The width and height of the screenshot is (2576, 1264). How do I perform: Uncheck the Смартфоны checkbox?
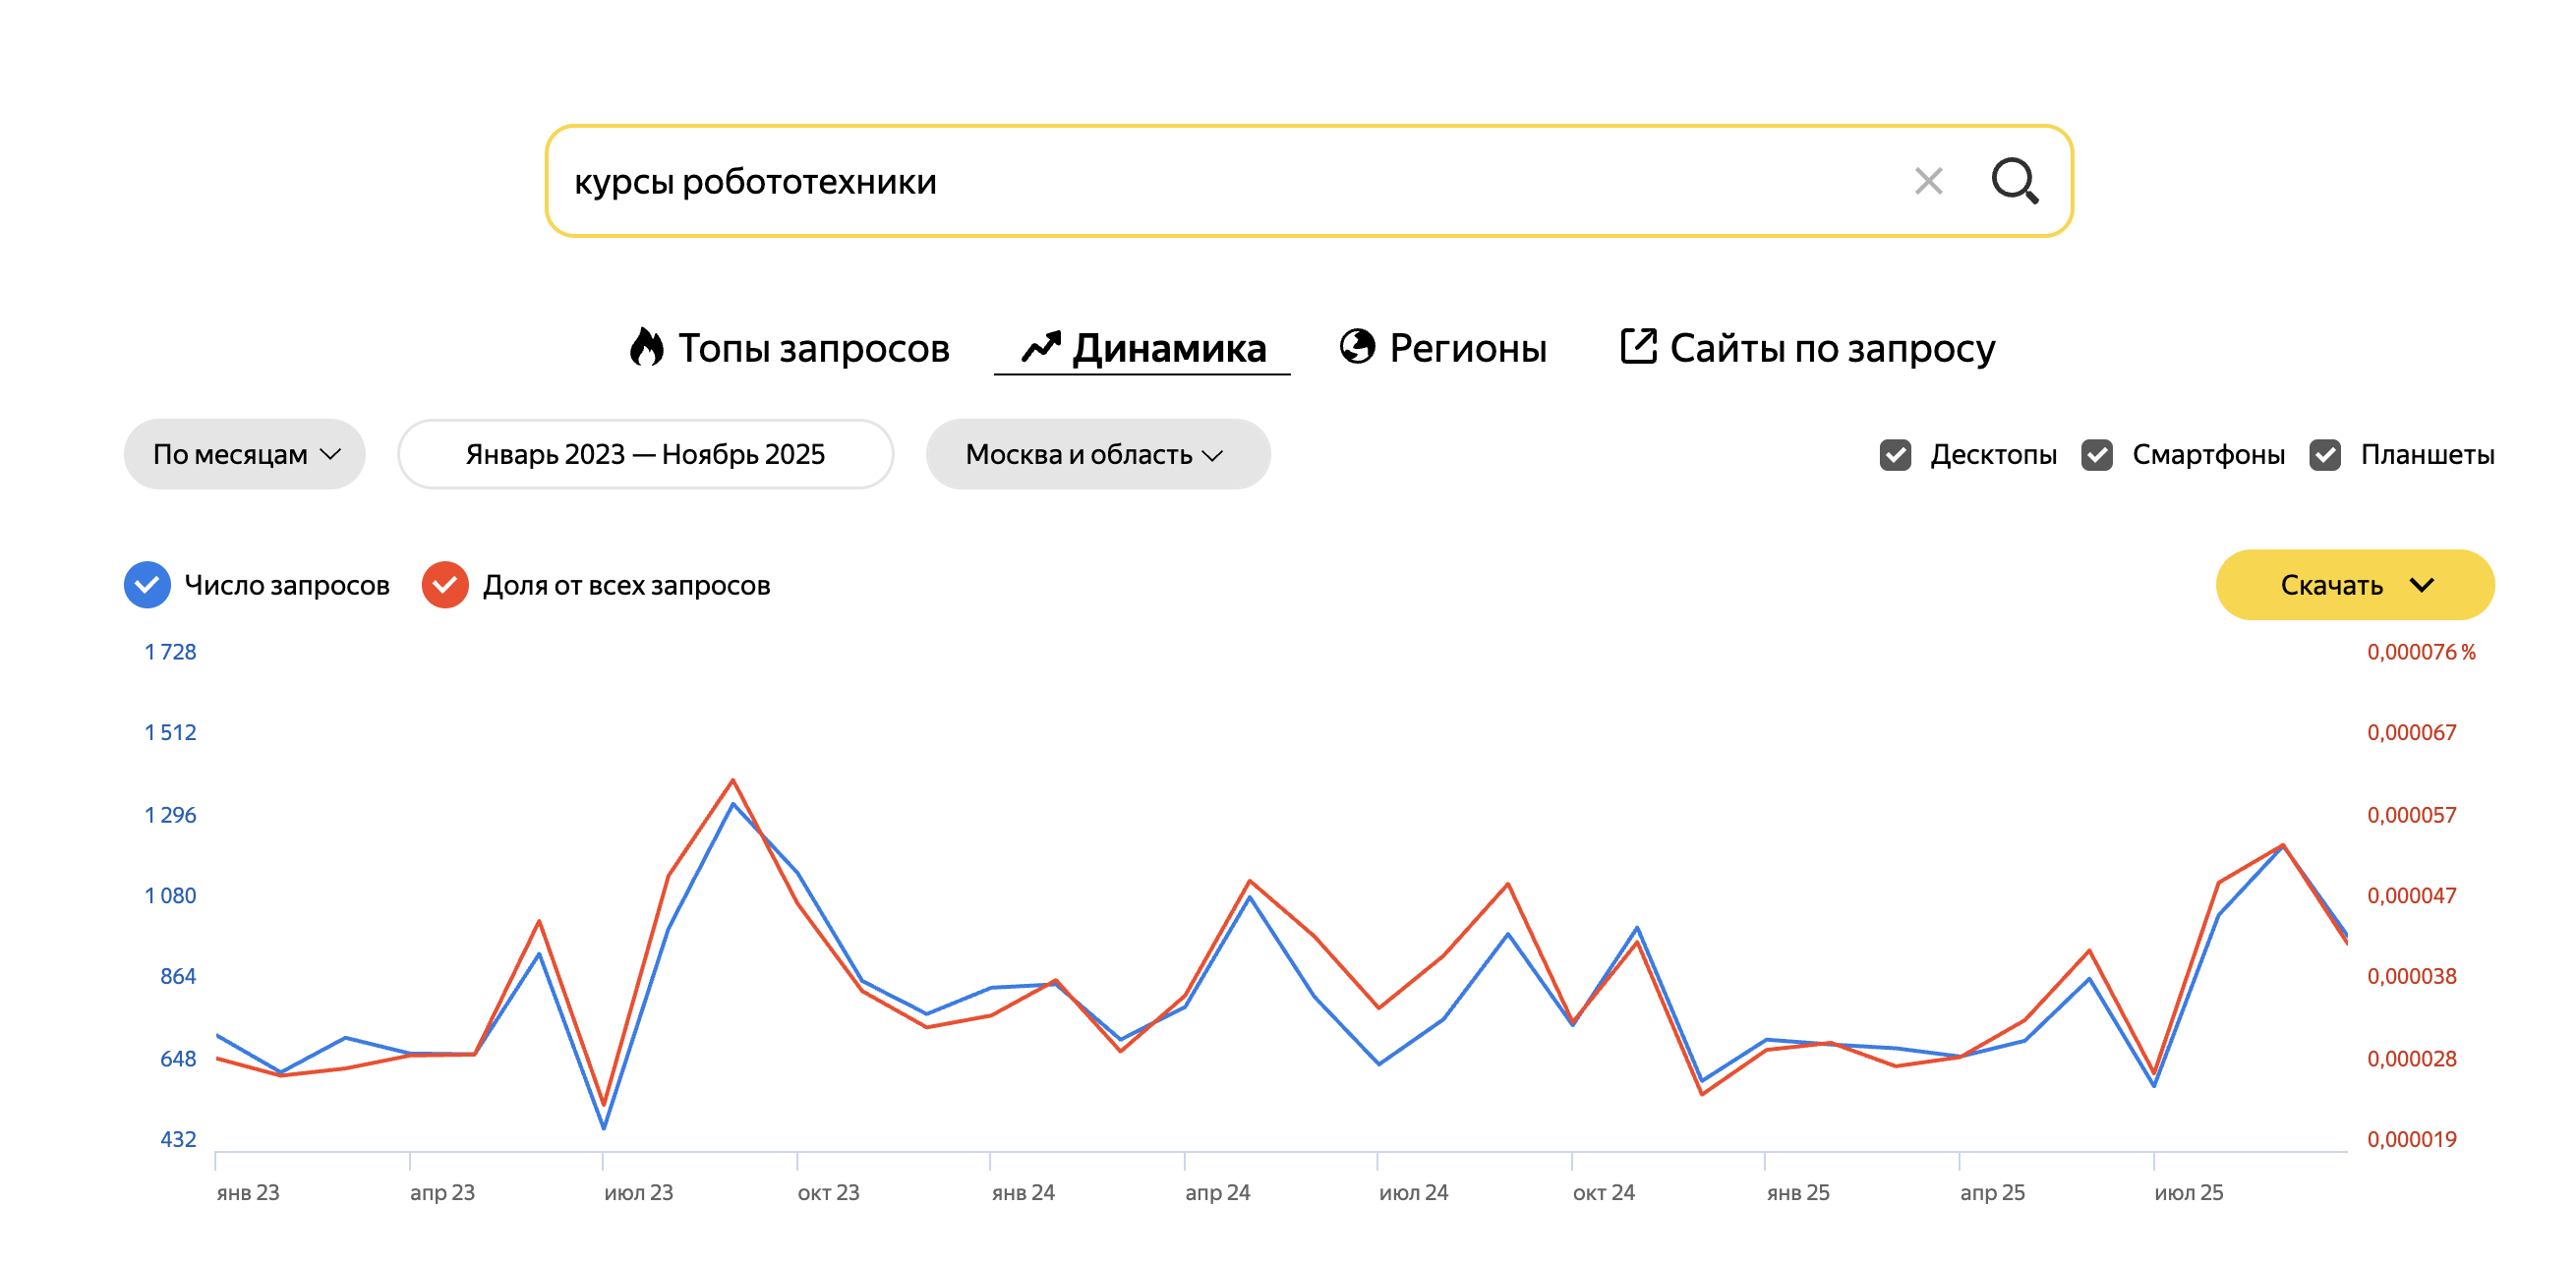point(2097,455)
